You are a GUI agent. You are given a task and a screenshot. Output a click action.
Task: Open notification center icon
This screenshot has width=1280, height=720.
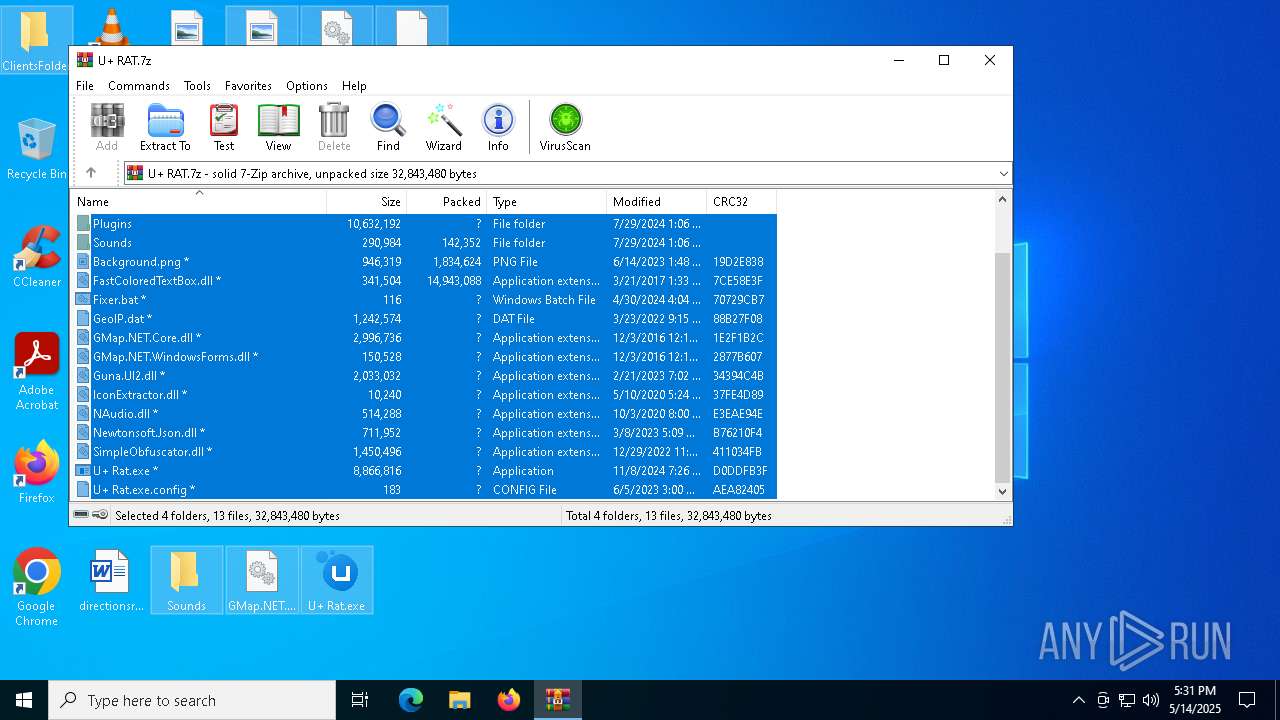1247,700
